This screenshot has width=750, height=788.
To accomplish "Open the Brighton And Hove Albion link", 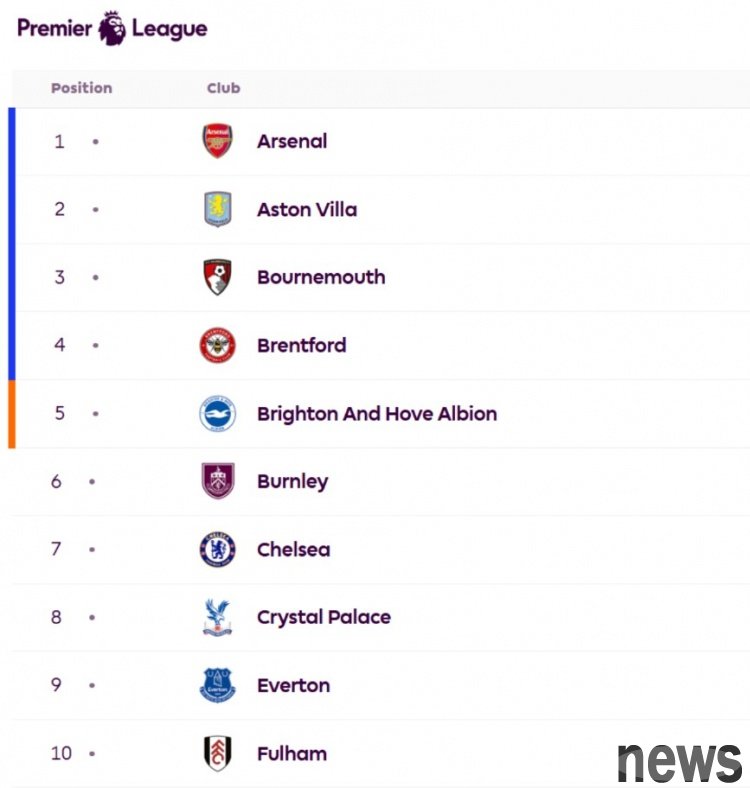I will [377, 414].
